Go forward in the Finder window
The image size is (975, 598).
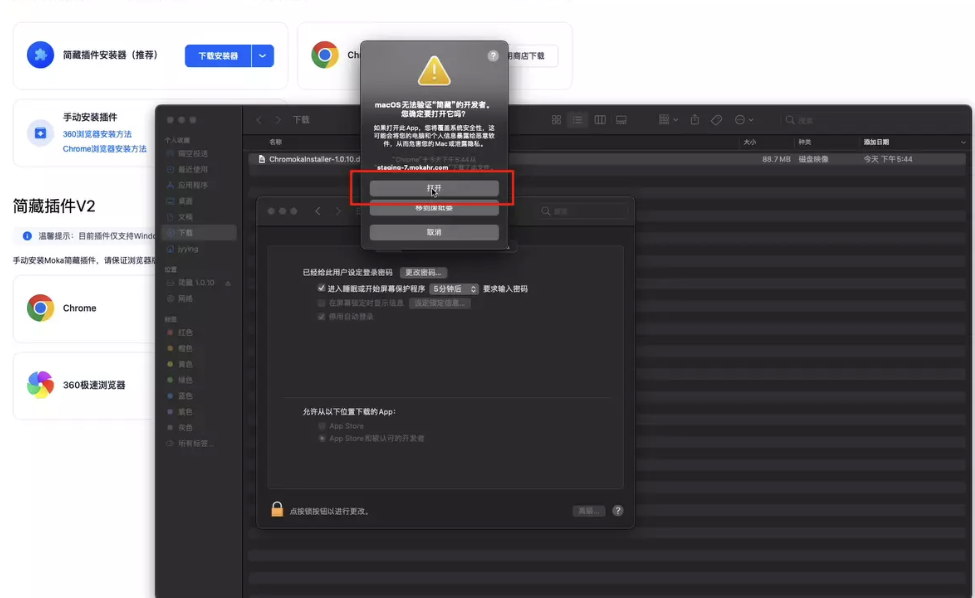coord(278,120)
